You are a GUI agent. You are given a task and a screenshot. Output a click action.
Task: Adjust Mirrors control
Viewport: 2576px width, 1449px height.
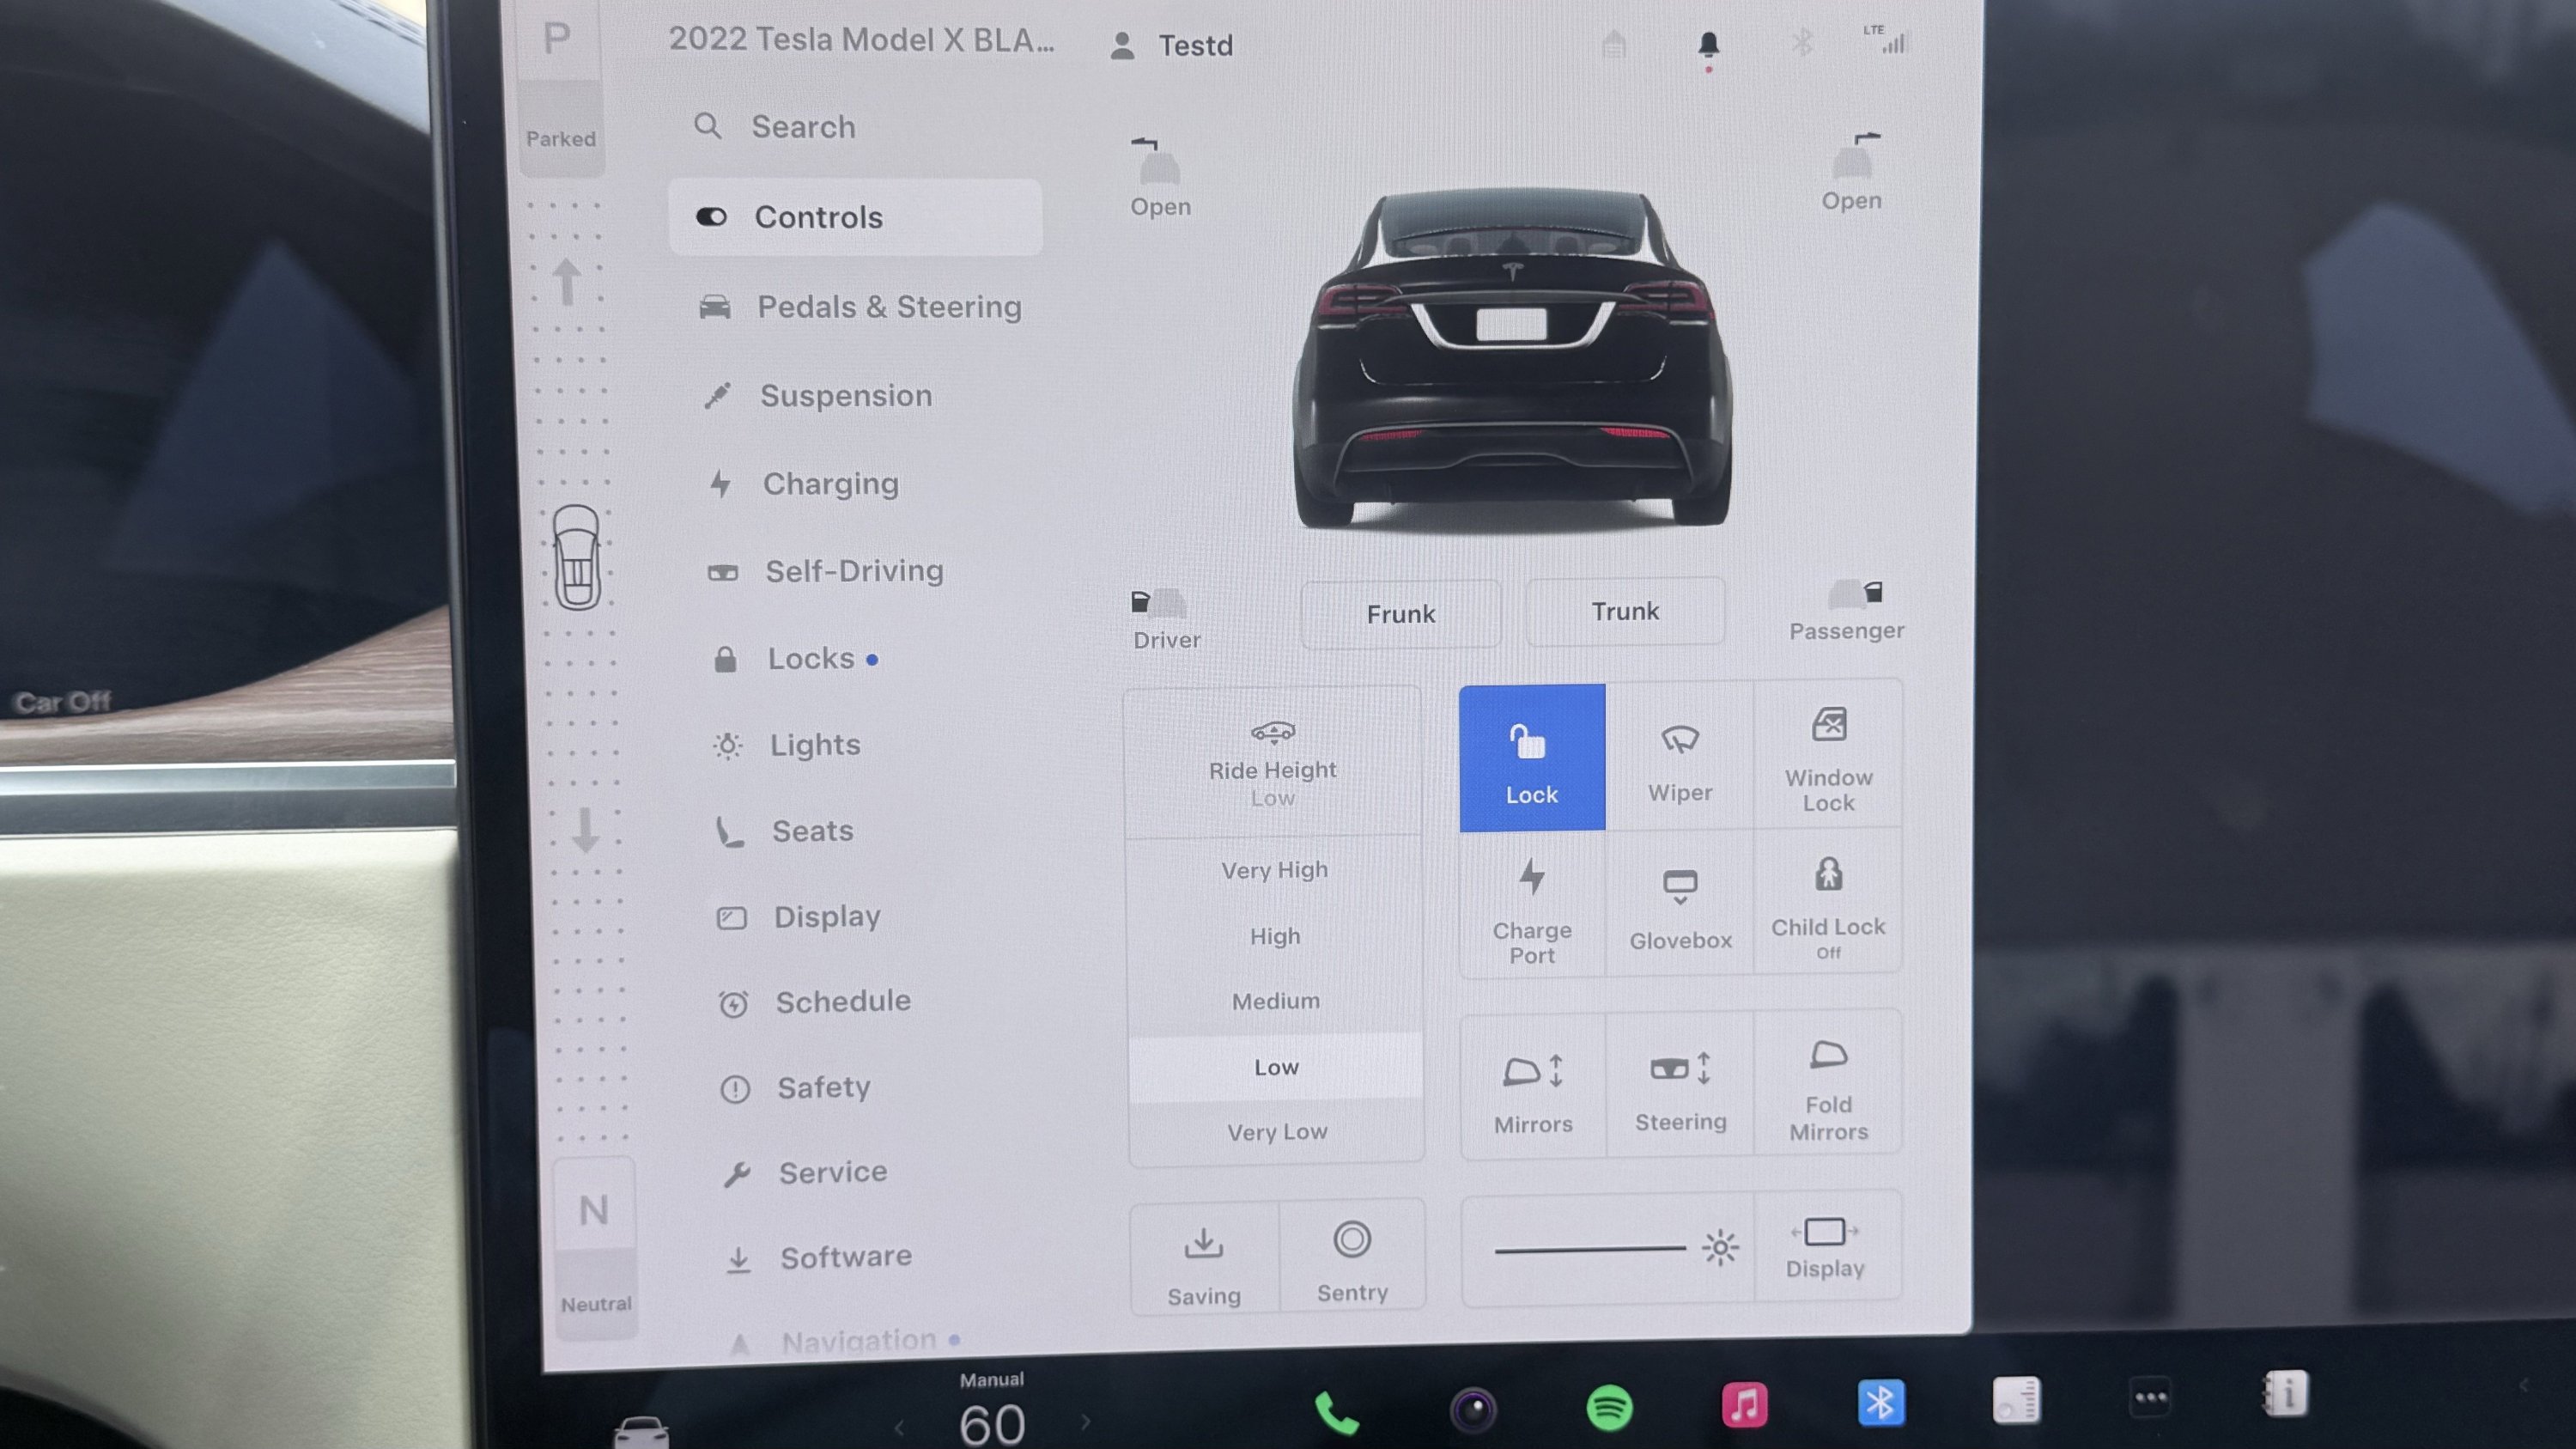pos(1533,1088)
